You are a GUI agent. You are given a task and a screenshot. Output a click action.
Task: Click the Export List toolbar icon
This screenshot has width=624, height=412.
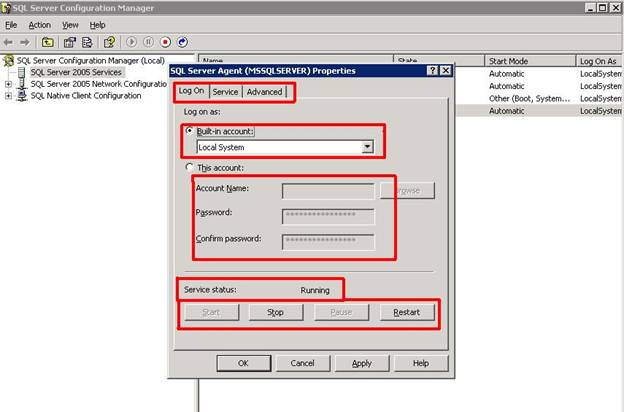[87, 42]
